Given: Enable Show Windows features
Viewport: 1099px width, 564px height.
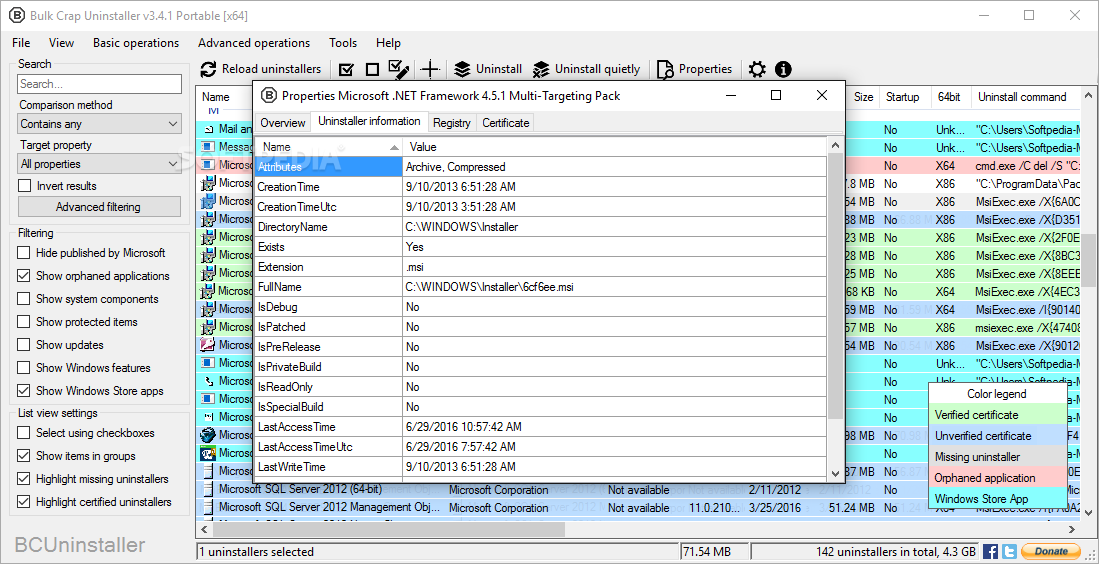Looking at the screenshot, I should [x=24, y=368].
